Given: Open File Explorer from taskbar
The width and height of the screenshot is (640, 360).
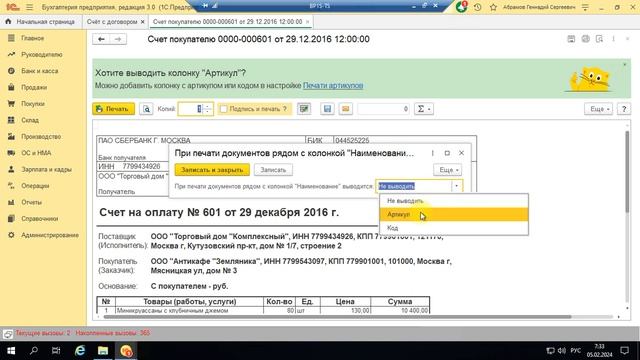Looking at the screenshot, I should (103, 351).
